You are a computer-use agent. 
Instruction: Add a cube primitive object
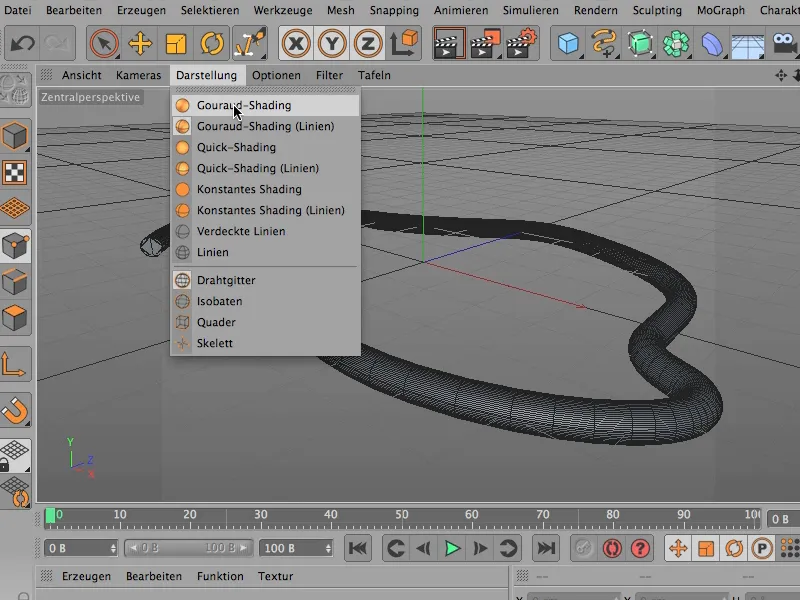click(568, 43)
